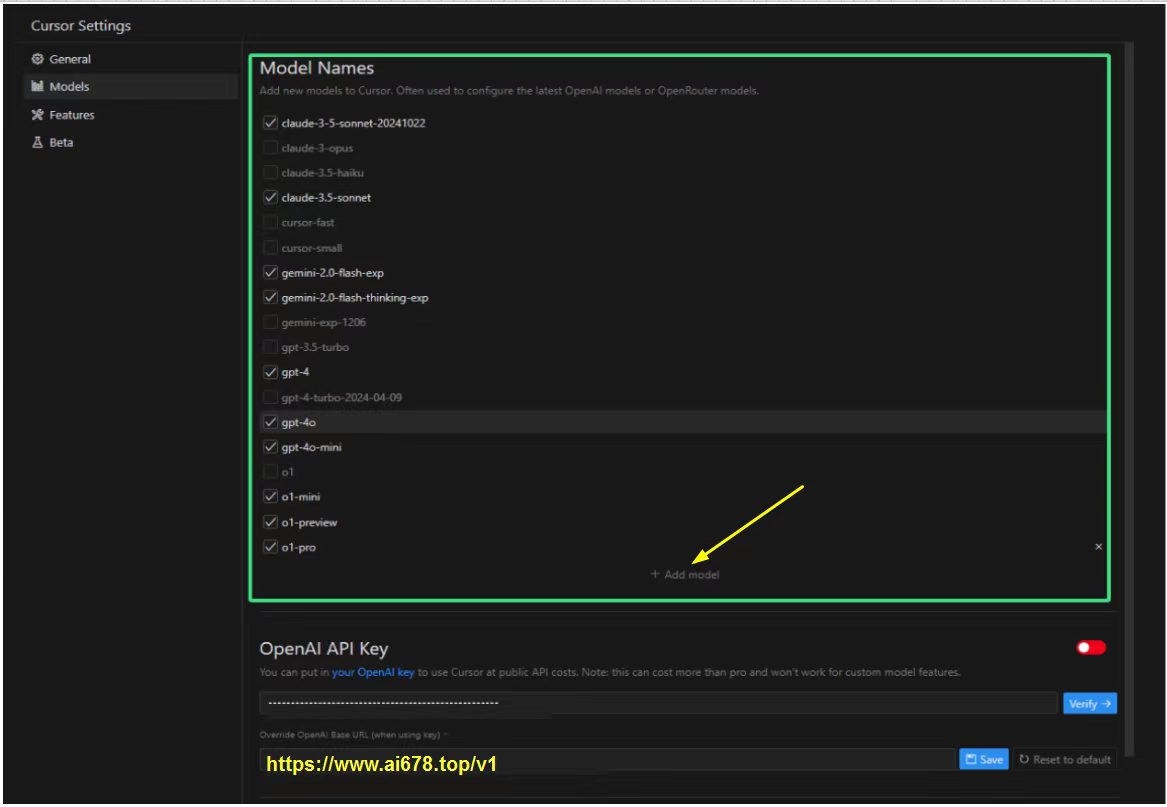Check the gpt-3.5-turbo model checkbox
The height and width of the screenshot is (807, 1167).
coord(270,347)
